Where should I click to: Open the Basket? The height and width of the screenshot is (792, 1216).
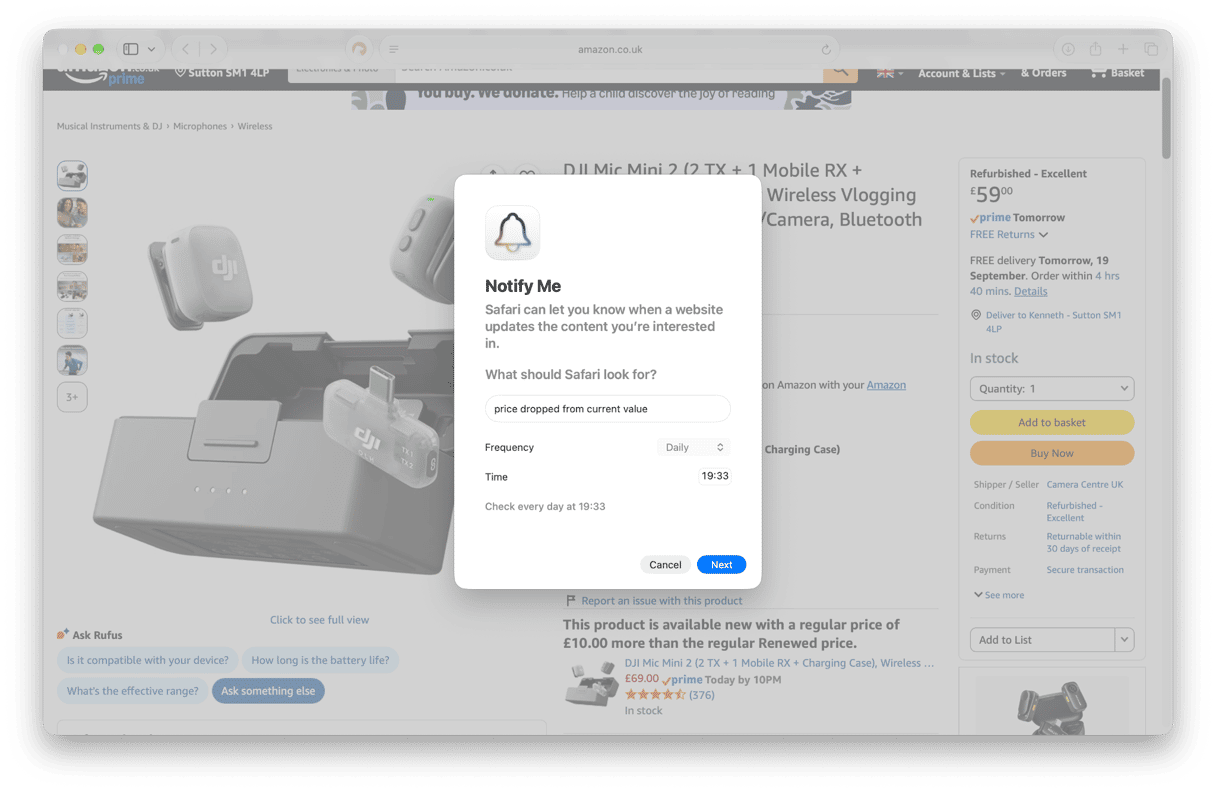(1118, 73)
